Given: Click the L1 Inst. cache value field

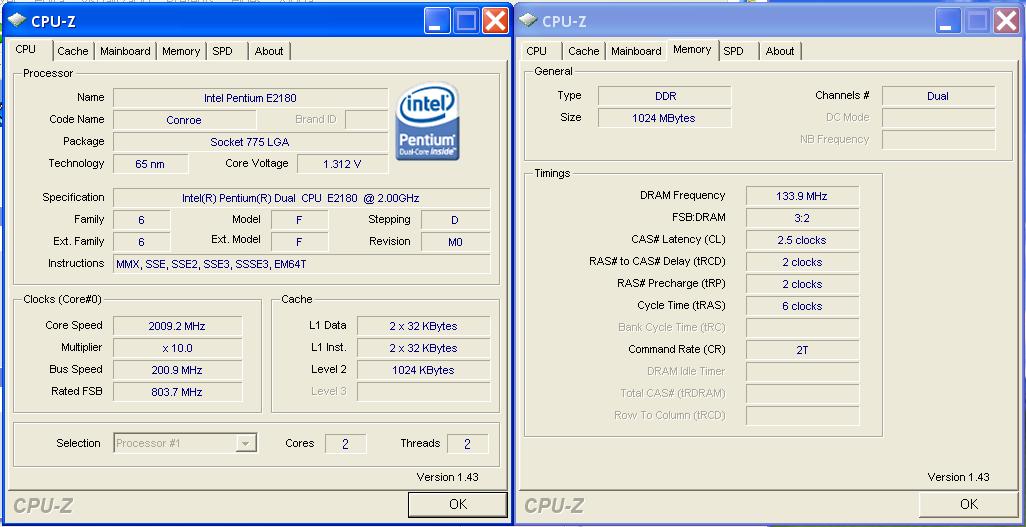Looking at the screenshot, I should (x=423, y=348).
